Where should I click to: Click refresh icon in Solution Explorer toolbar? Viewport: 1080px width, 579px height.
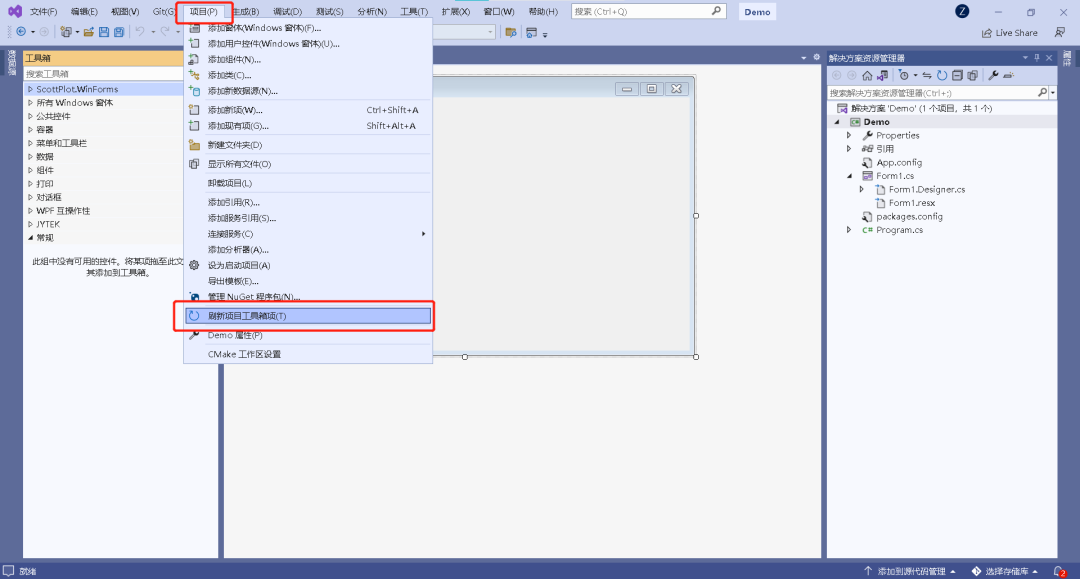coord(942,75)
